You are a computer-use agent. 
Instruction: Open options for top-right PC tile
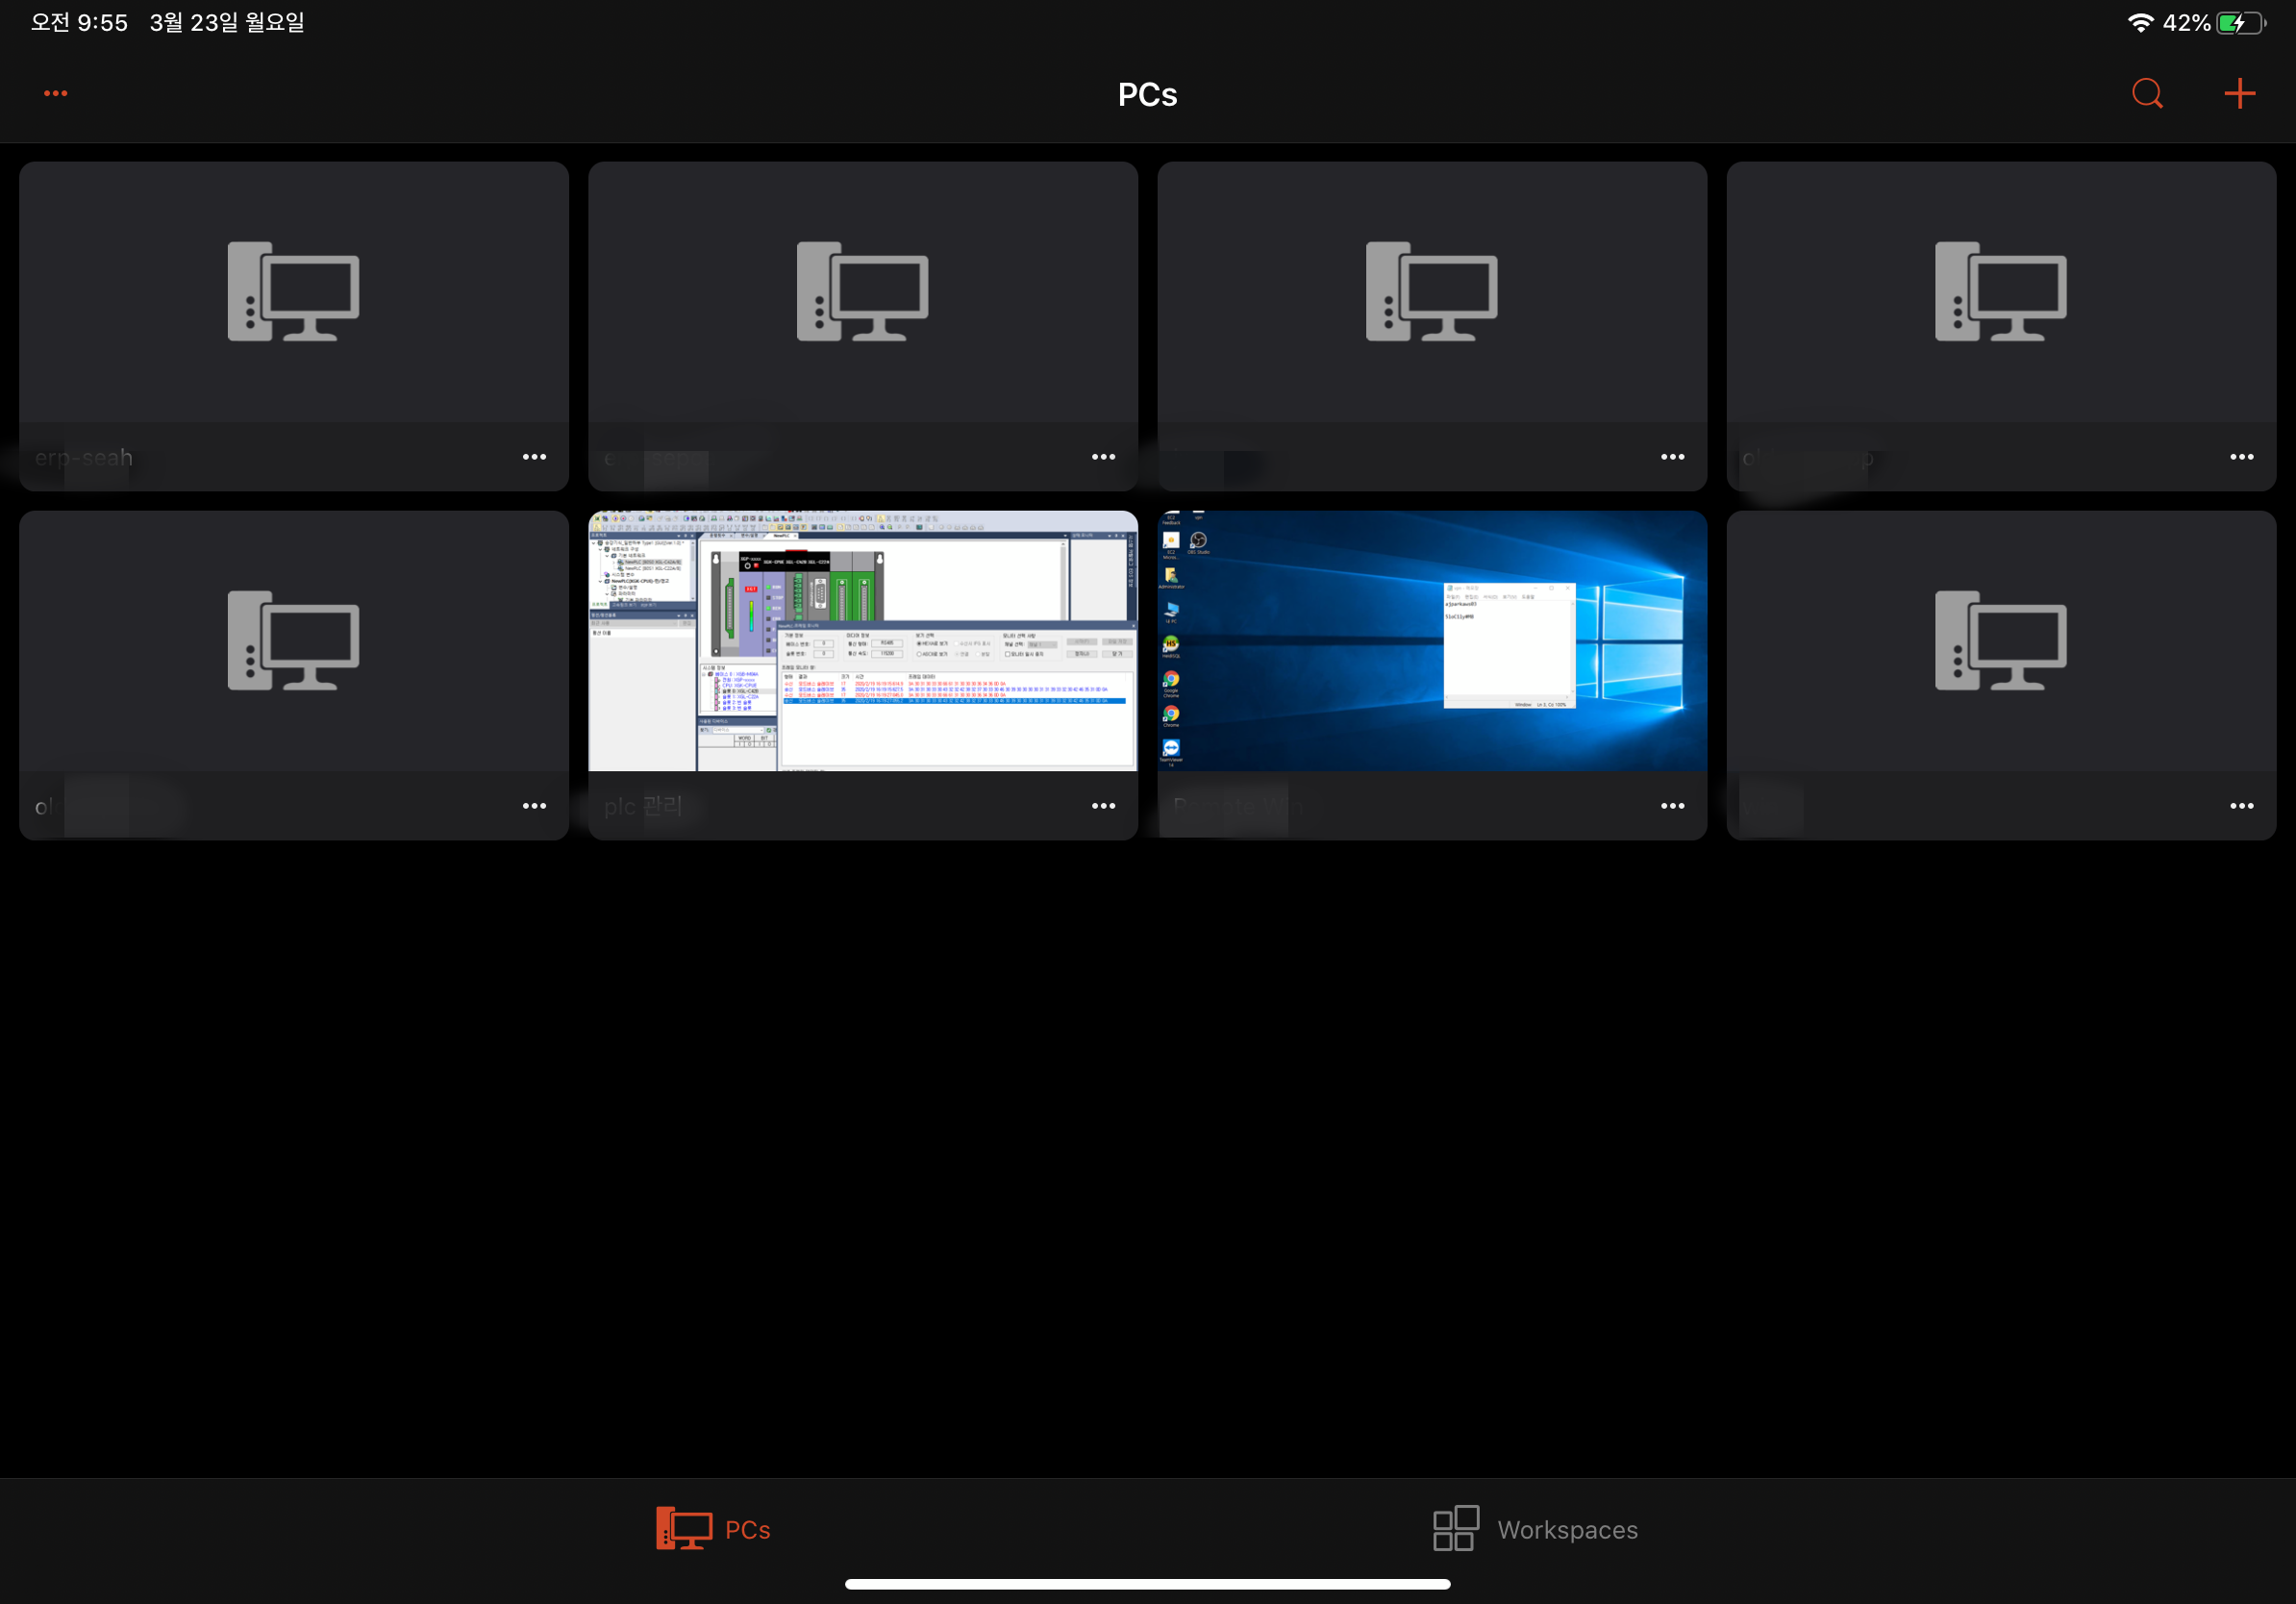[2241, 457]
